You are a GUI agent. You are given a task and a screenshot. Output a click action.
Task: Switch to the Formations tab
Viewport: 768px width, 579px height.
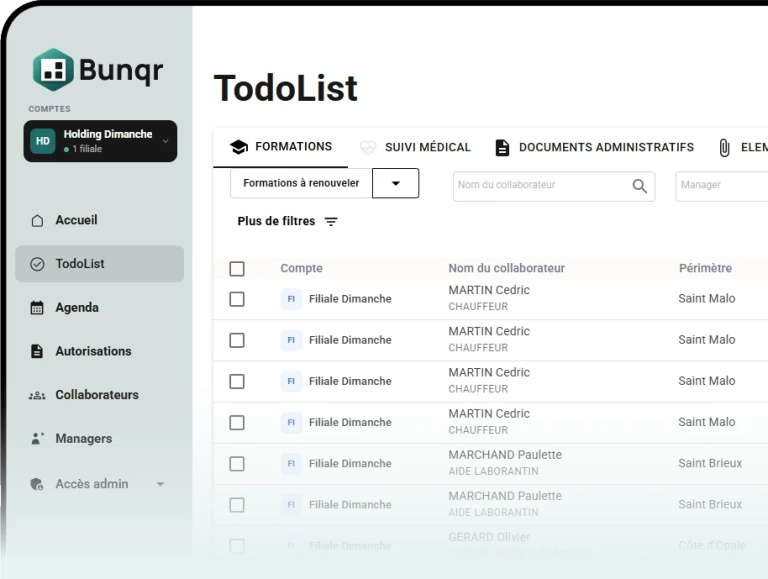[281, 147]
